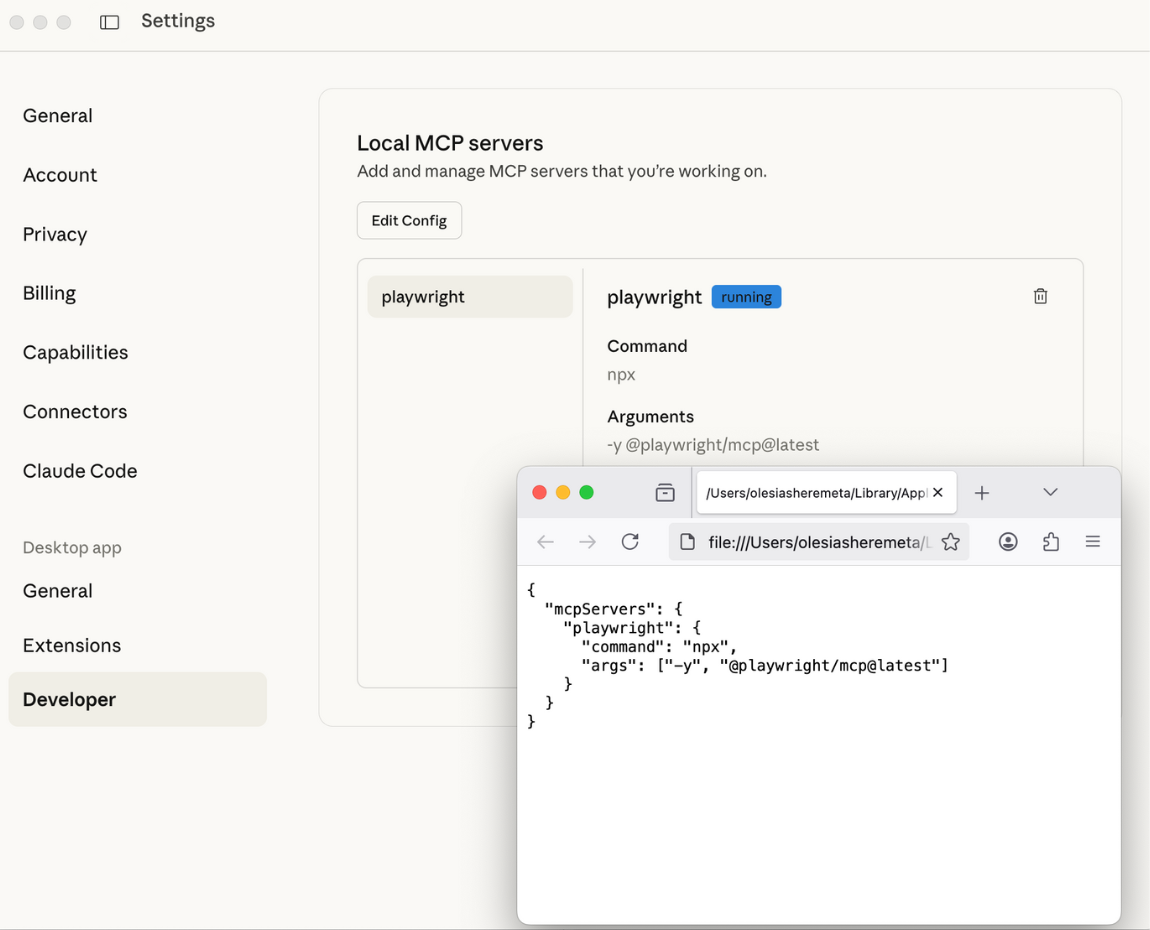Go to Extensions under Desktop app
This screenshot has height=930, width=1150.
72,645
